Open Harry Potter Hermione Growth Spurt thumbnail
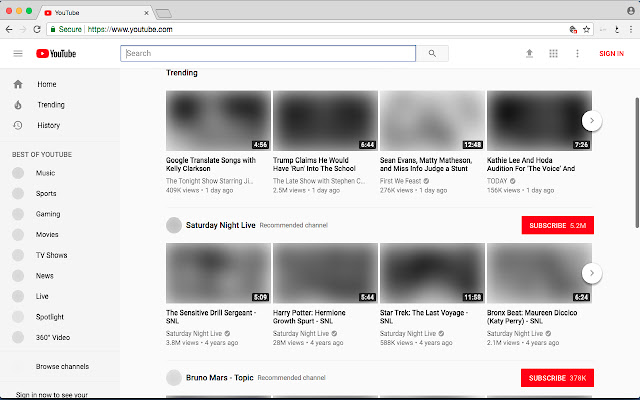The width and height of the screenshot is (640, 400). pos(325,273)
